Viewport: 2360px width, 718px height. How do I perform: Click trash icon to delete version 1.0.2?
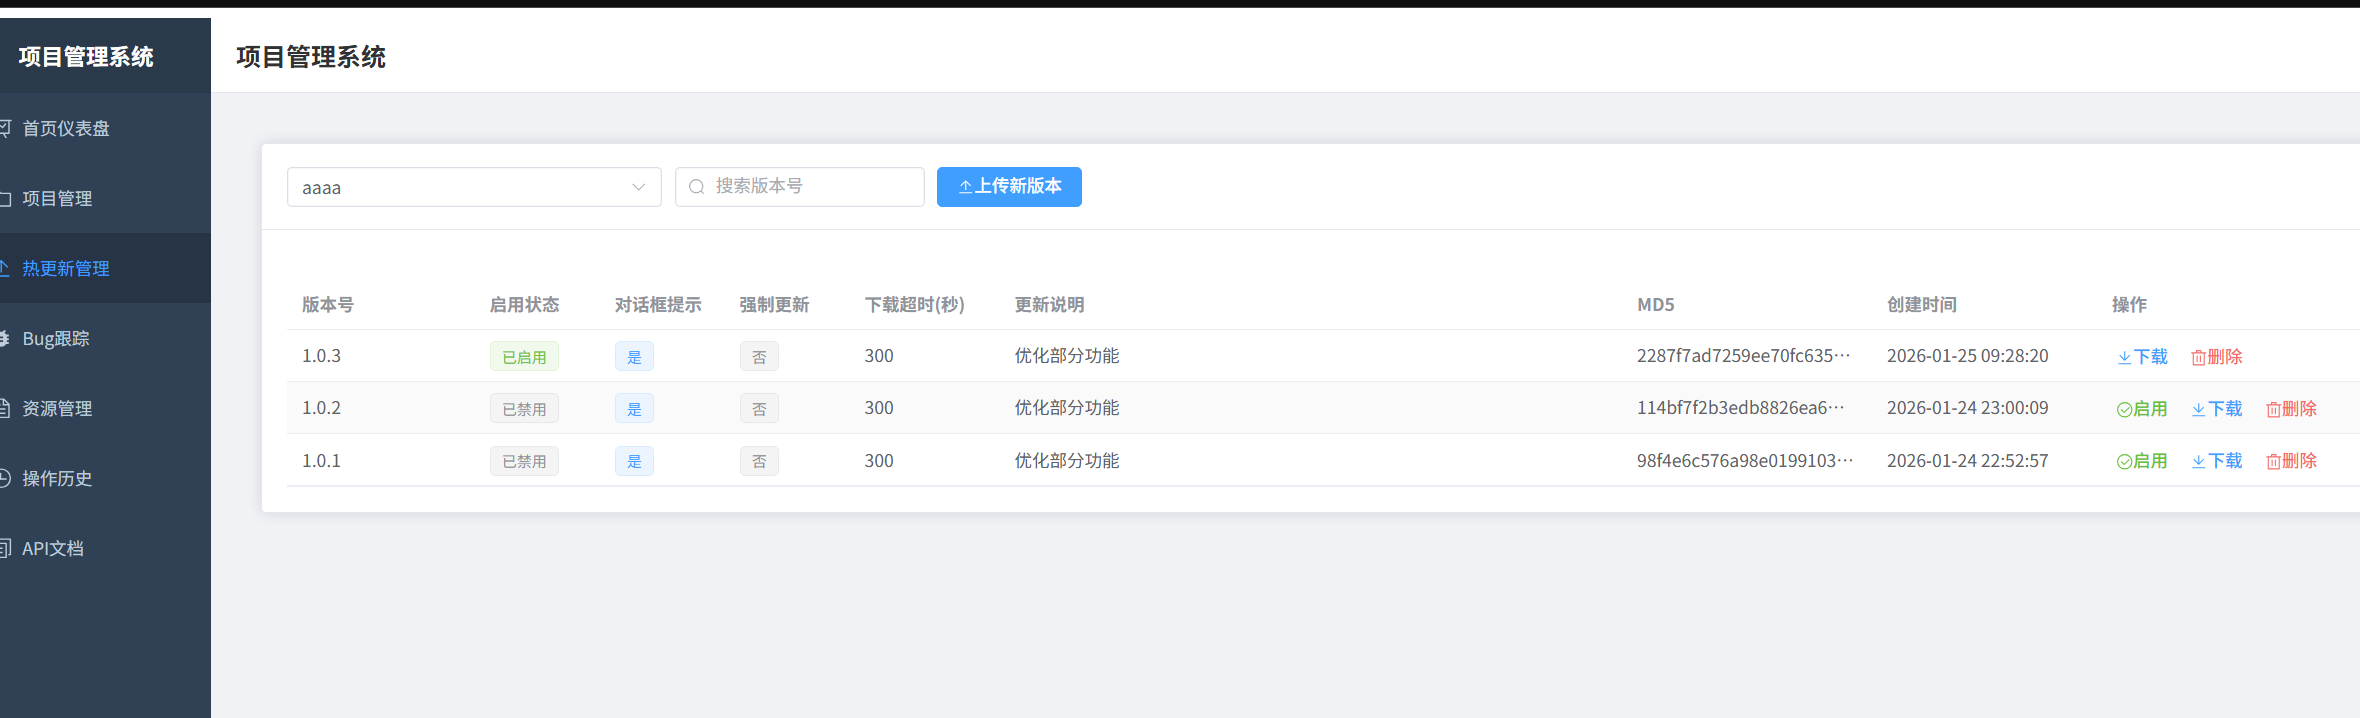(x=2273, y=409)
